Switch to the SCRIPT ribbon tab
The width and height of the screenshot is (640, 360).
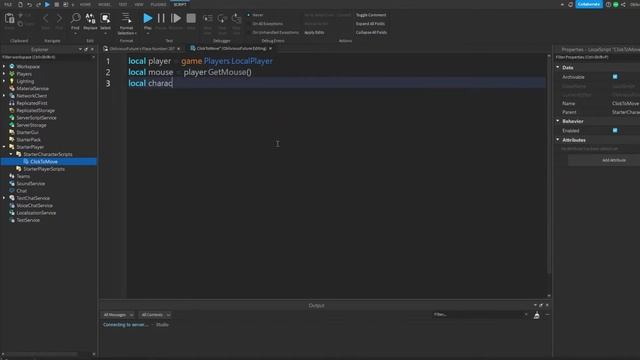pos(180,4)
